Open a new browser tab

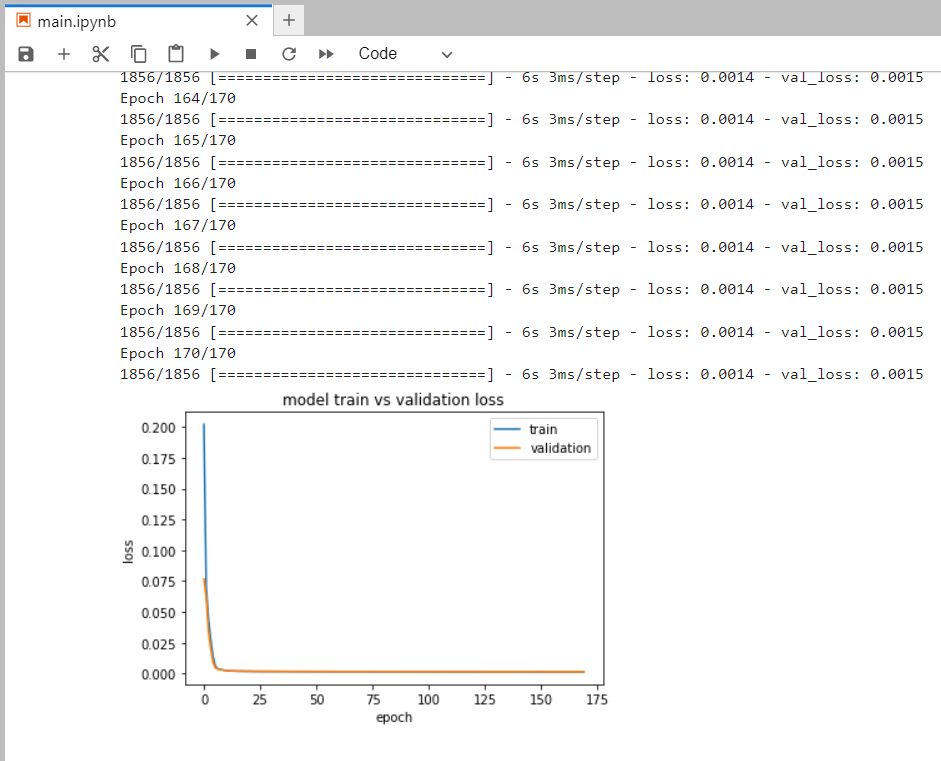(288, 19)
